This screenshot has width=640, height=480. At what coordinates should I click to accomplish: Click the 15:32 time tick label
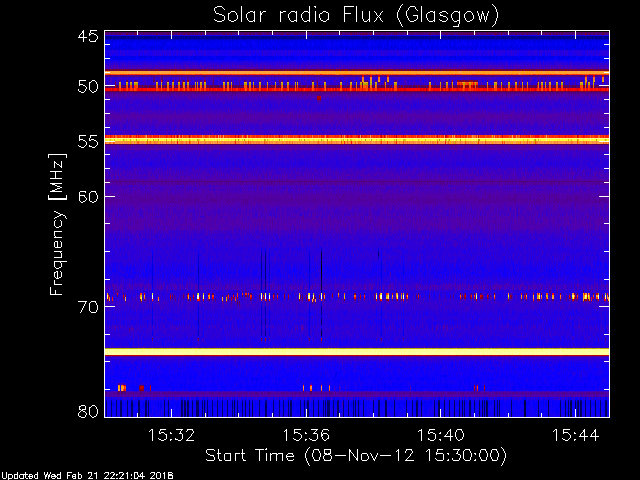171,435
